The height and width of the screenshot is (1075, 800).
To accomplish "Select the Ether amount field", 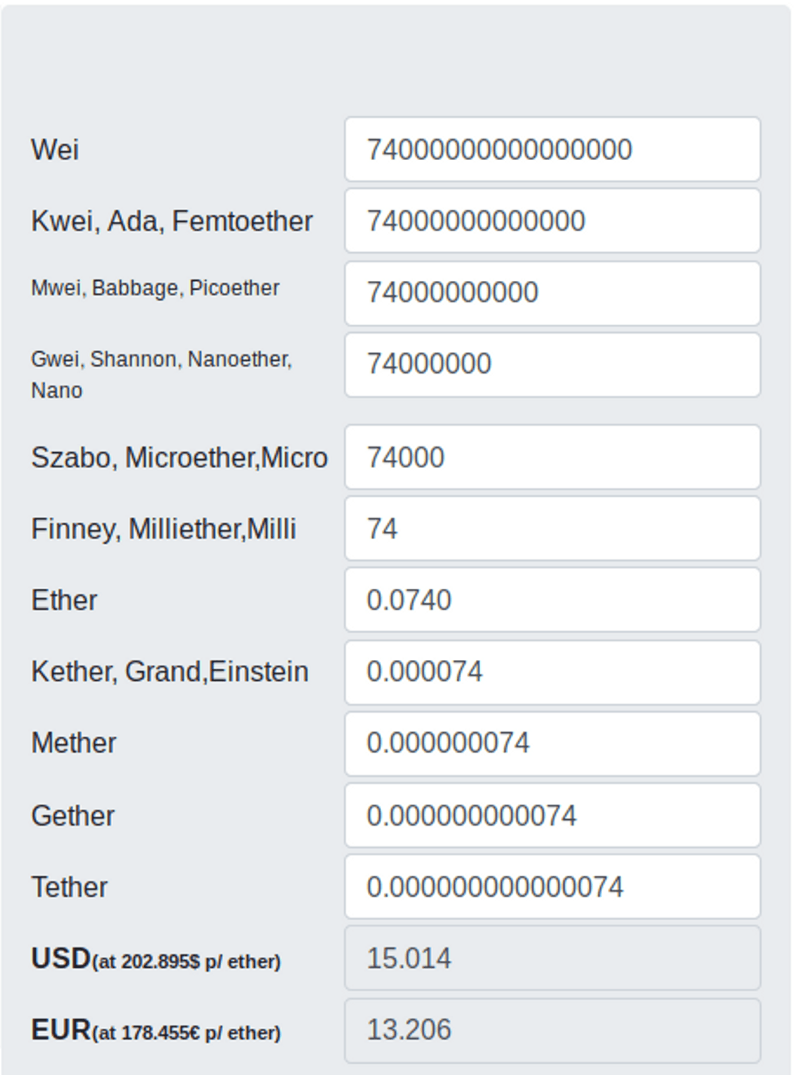I will pyautogui.click(x=553, y=600).
